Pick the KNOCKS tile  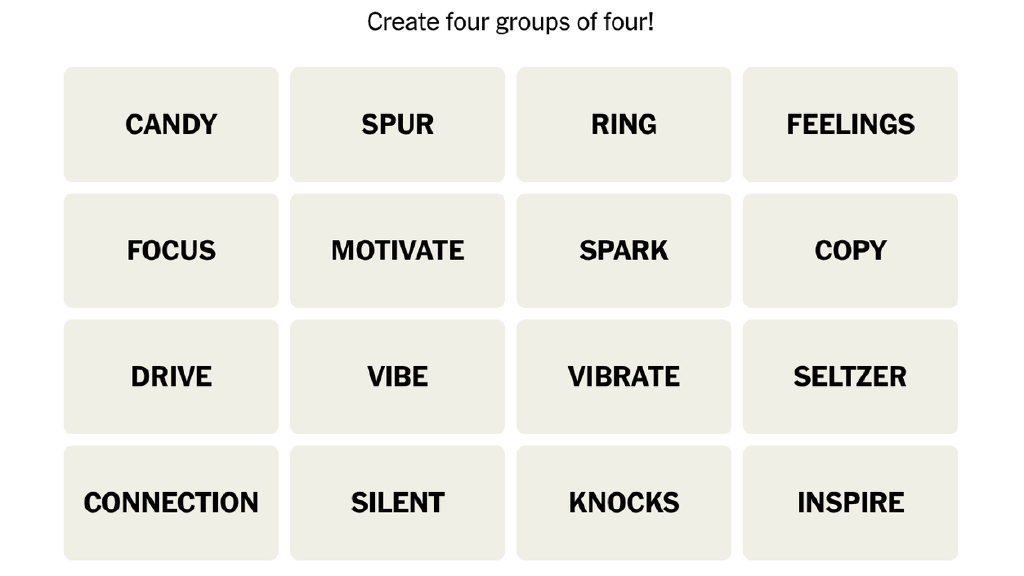(624, 502)
